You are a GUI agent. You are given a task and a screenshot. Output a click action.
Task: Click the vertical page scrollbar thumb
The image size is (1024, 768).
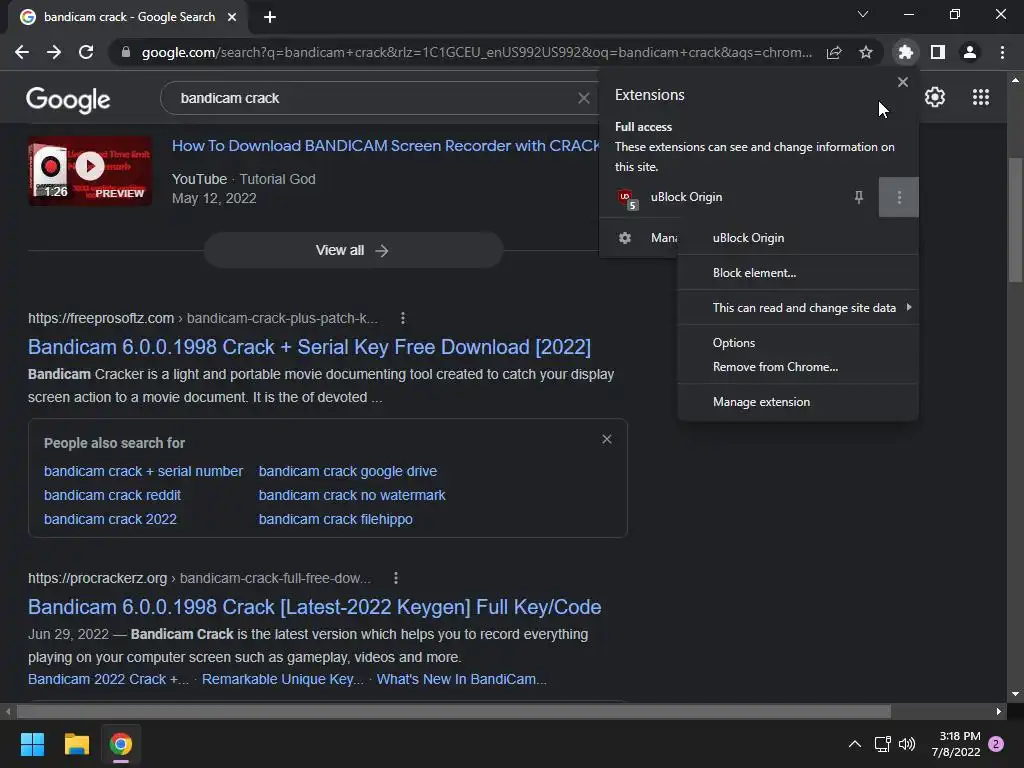(1015, 220)
